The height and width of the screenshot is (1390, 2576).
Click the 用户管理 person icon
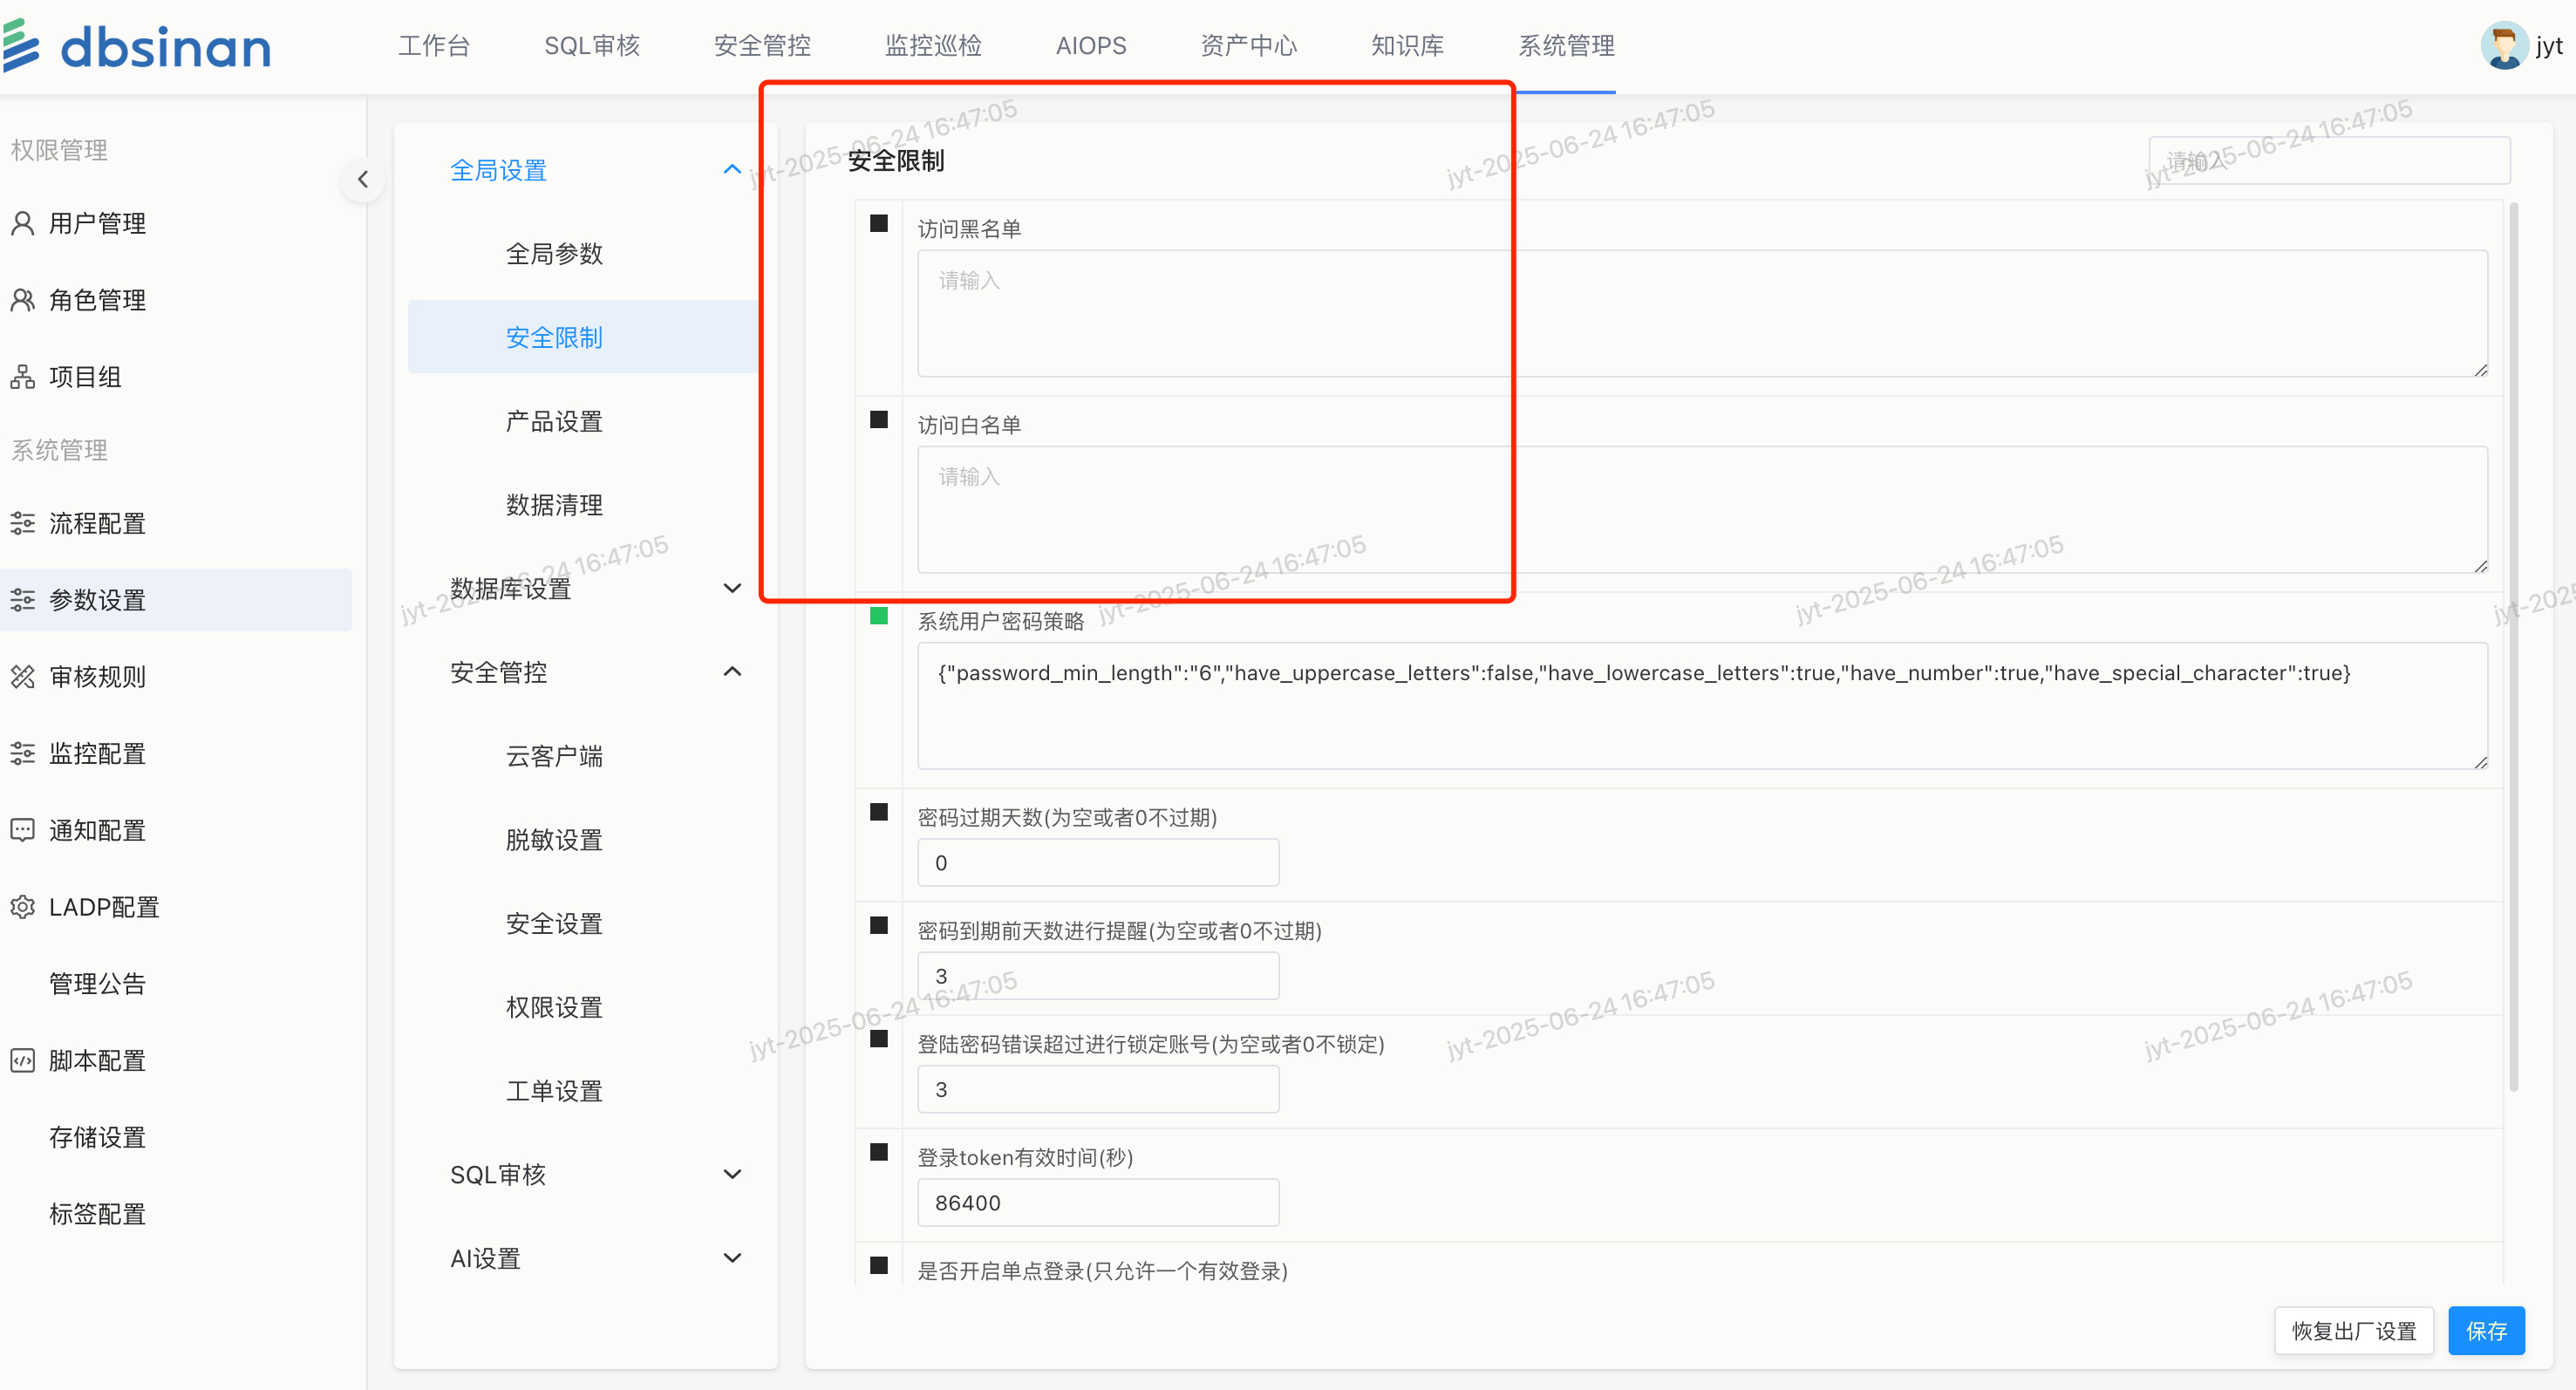pyautogui.click(x=23, y=223)
